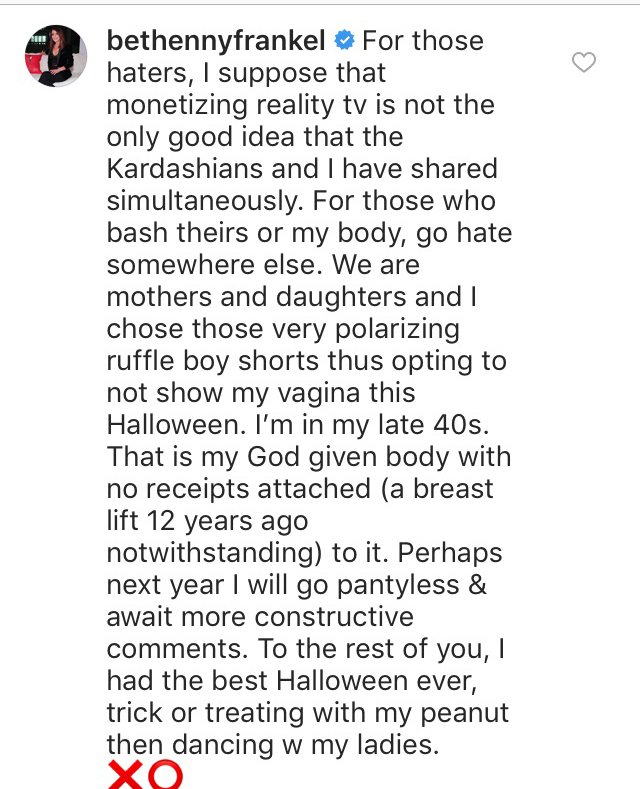Viewport: 640px width, 789px height.
Task: Click the last line "then dancing w my ladies"
Action: (273, 745)
